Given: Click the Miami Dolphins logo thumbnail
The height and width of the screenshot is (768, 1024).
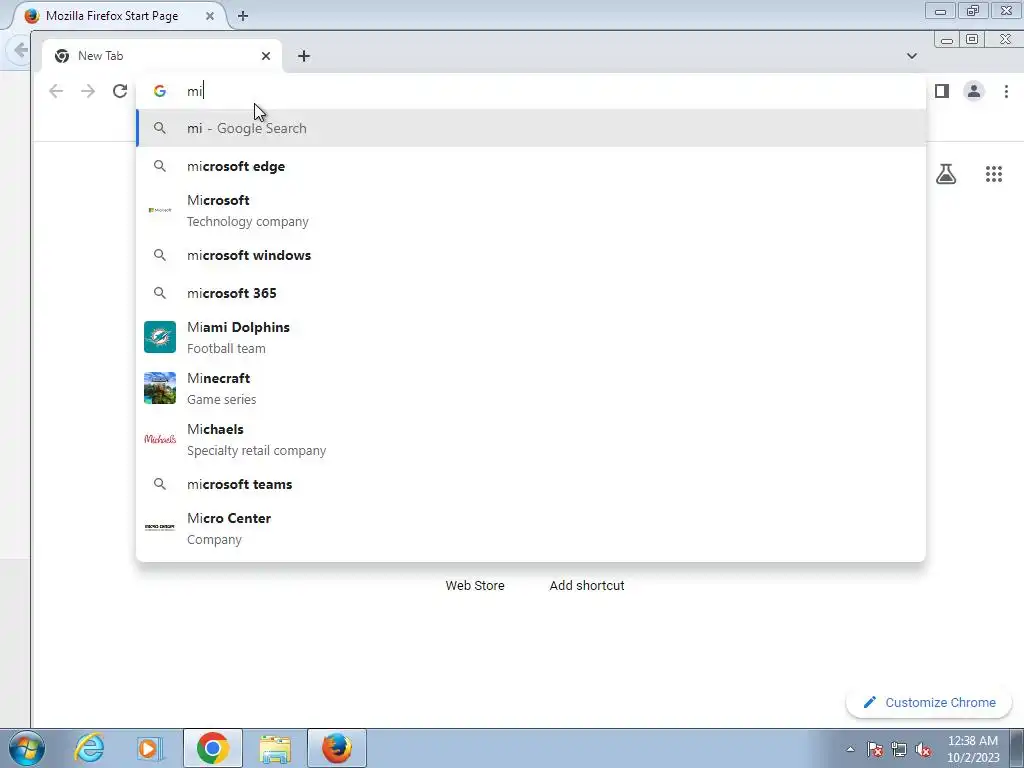Looking at the screenshot, I should [x=160, y=337].
